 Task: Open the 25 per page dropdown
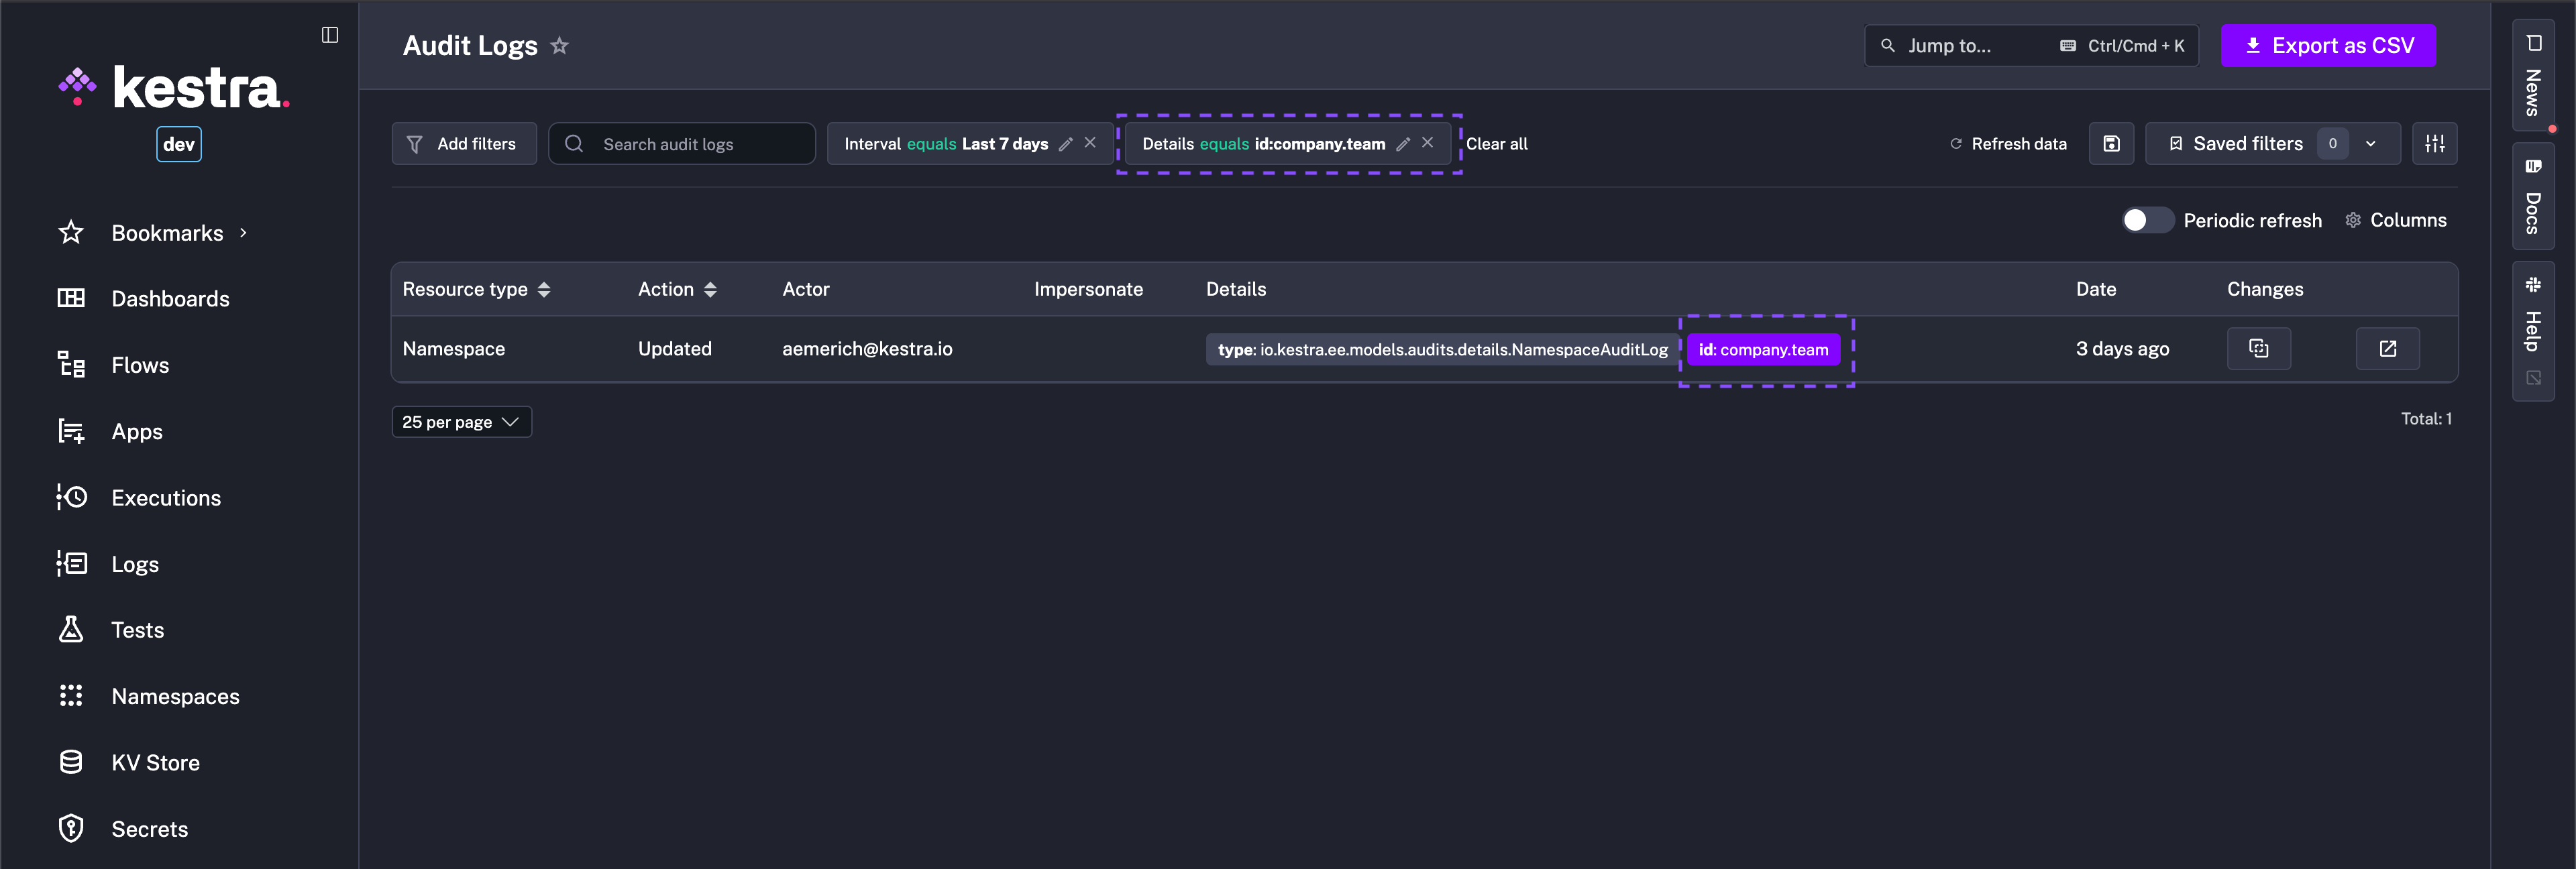click(x=461, y=421)
